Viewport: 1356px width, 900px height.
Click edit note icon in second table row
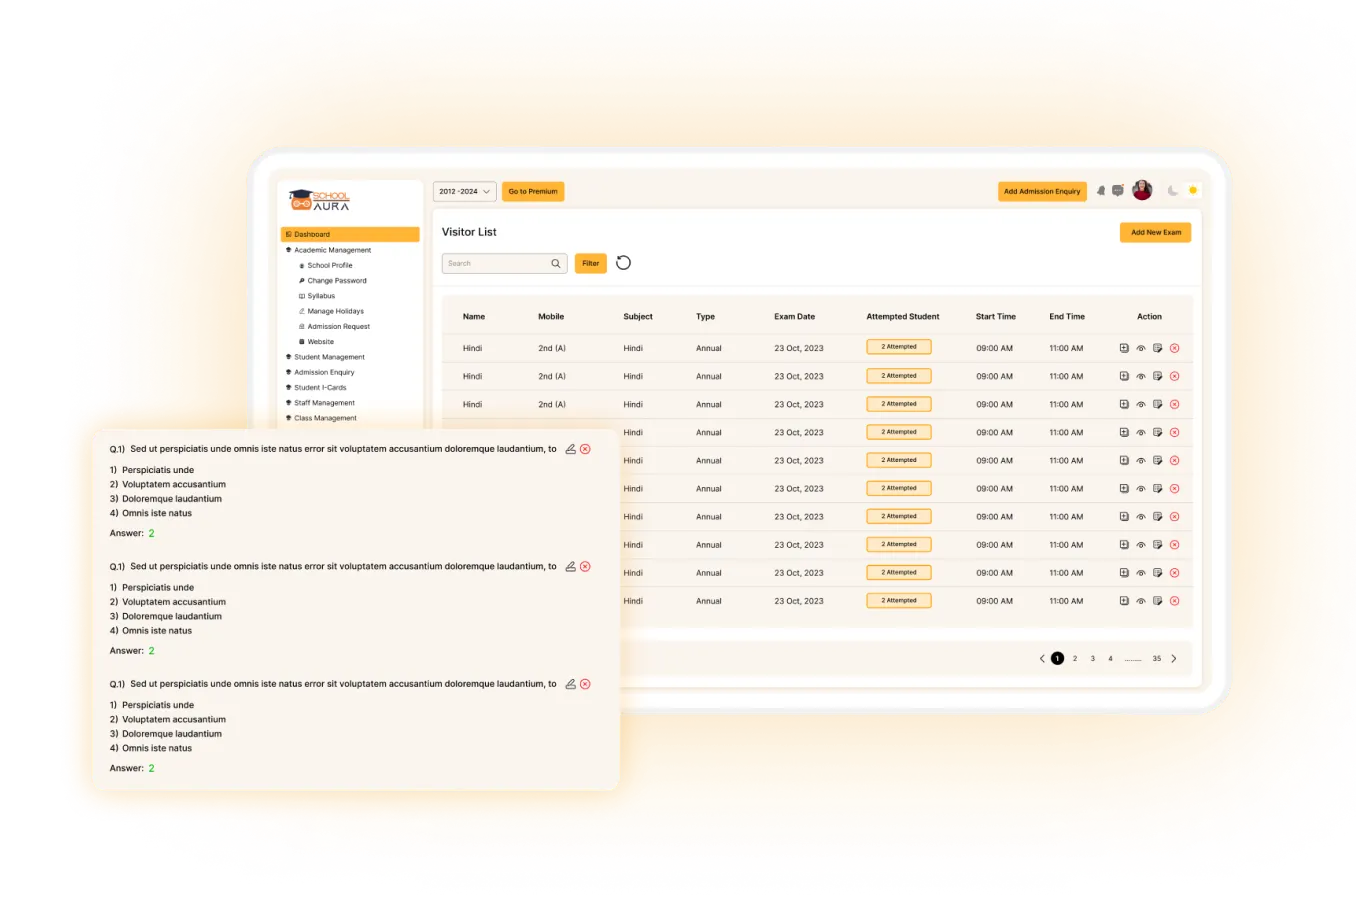[x=1157, y=376]
